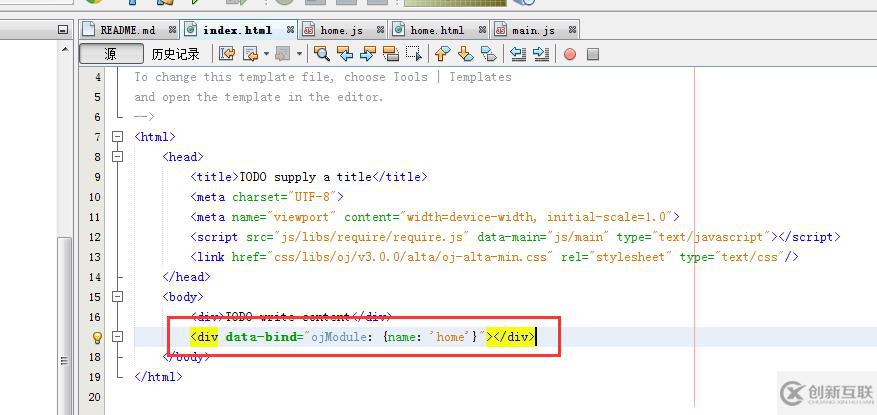877x415 pixels.
Task: Click the meta viewport line
Action: pos(435,217)
